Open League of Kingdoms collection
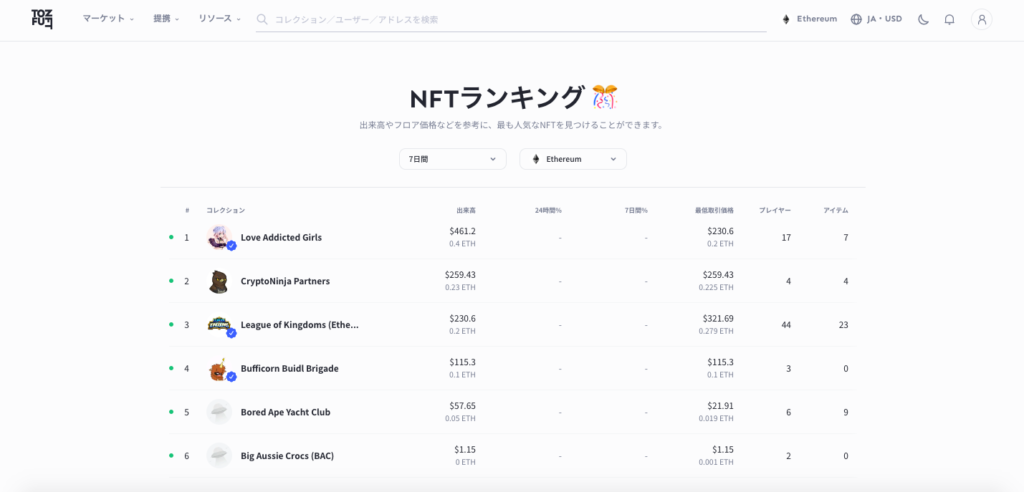 (x=300, y=325)
